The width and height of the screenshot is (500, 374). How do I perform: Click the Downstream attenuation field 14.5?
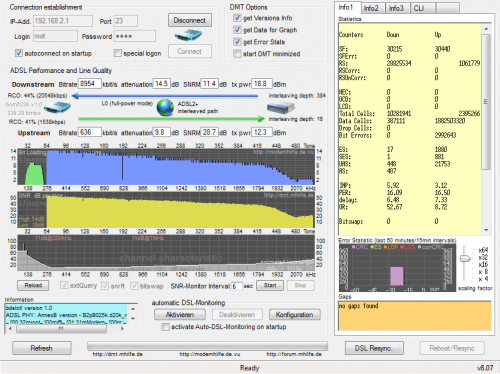click(162, 84)
